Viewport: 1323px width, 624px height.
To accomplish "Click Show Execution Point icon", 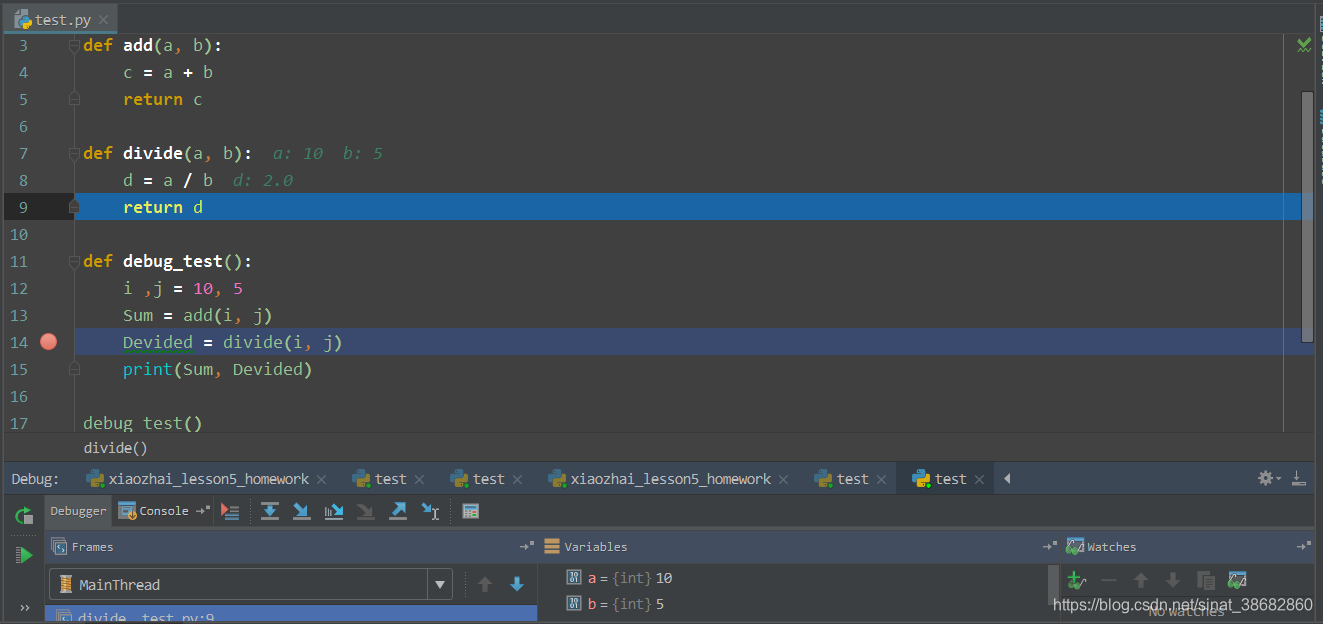I will tap(231, 511).
